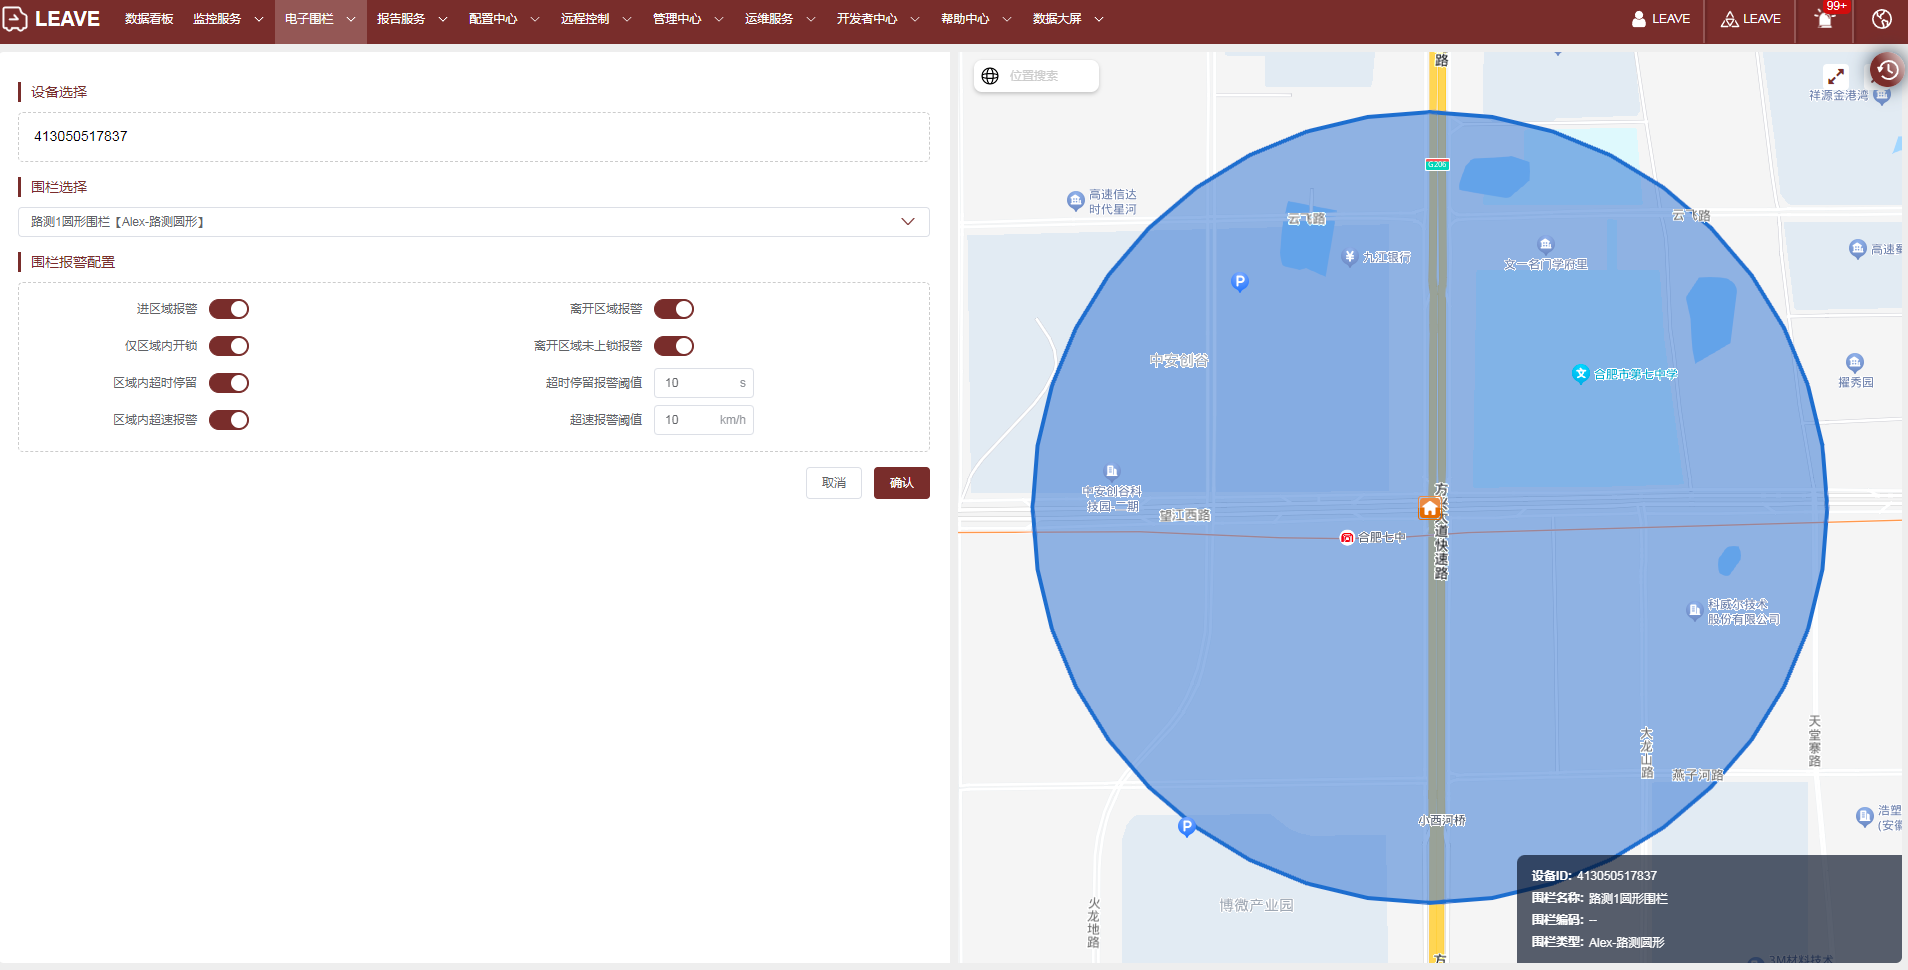Click the 确认 confirm button
The width and height of the screenshot is (1908, 970).
901,483
